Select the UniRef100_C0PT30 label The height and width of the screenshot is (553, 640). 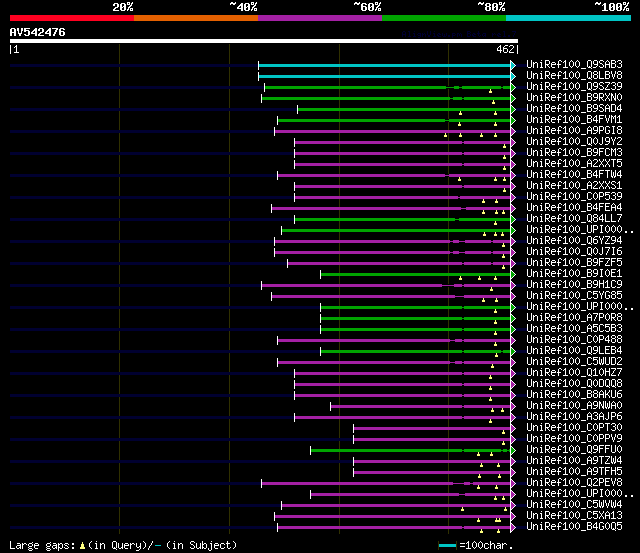click(x=574, y=428)
